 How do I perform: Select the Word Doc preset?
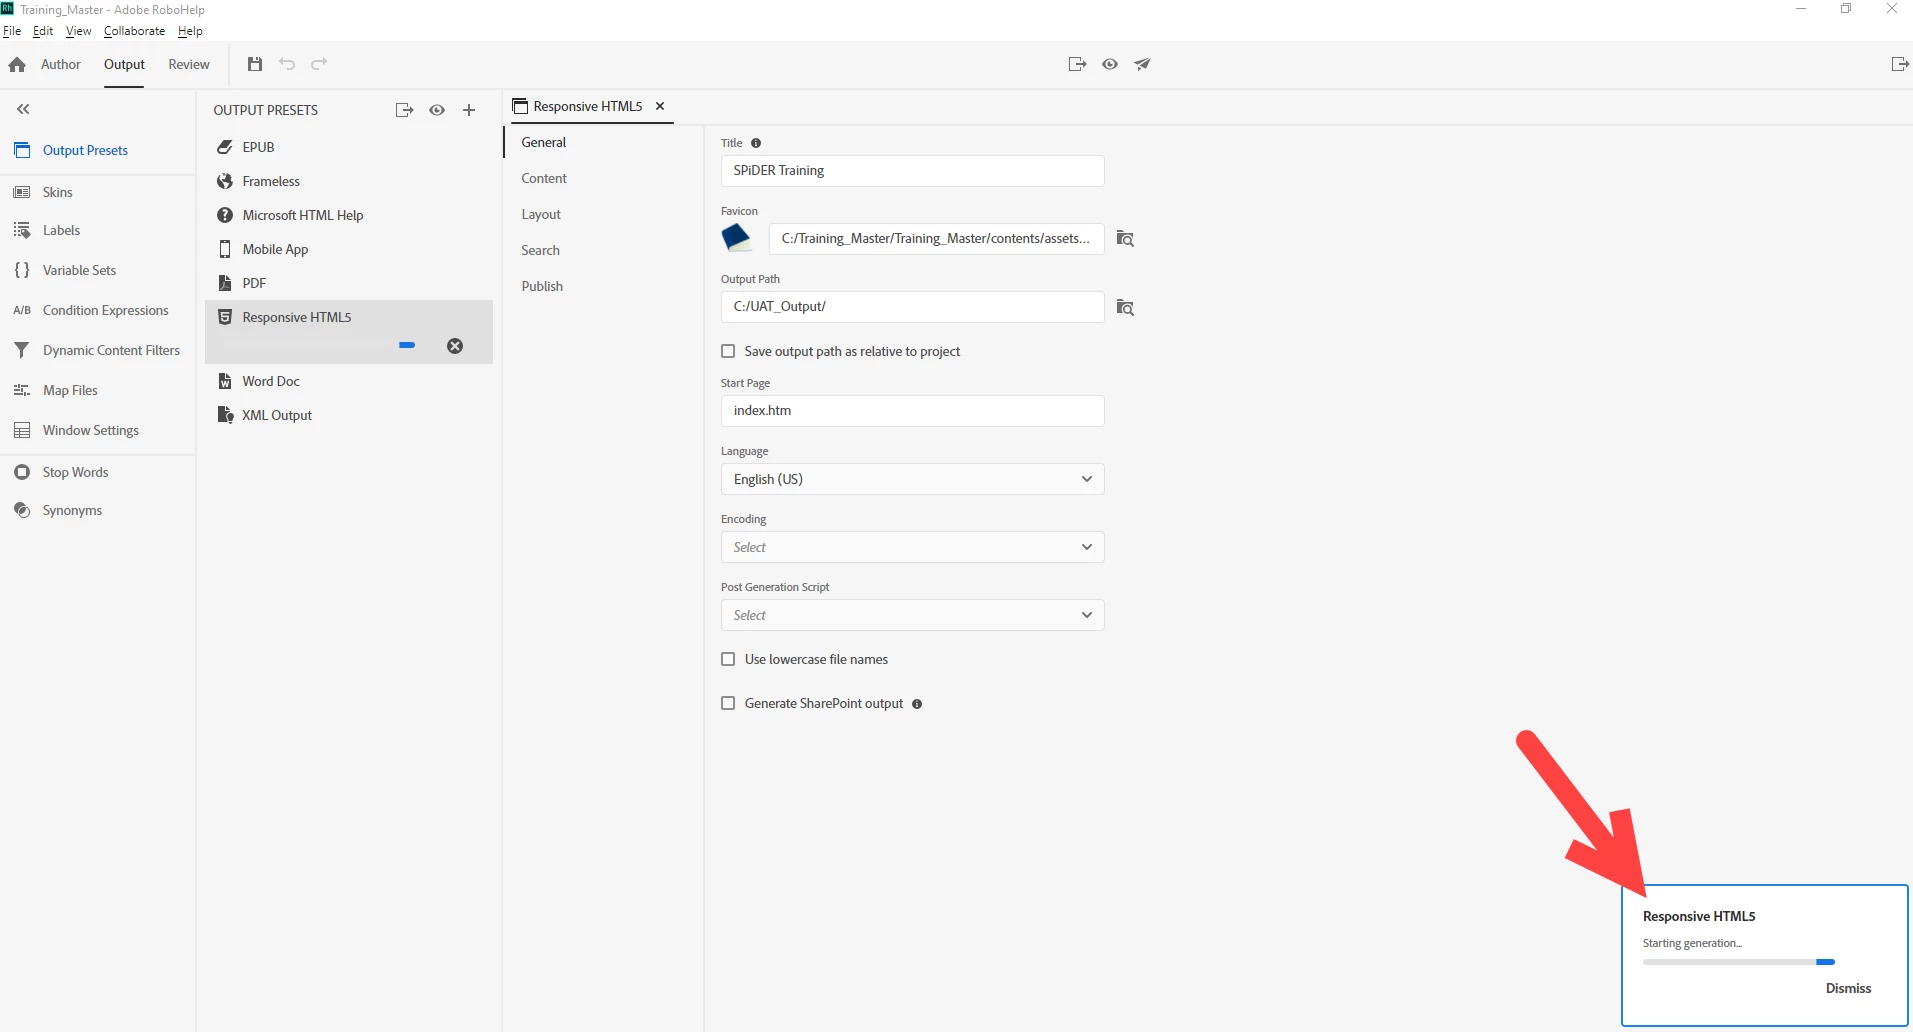point(349,381)
